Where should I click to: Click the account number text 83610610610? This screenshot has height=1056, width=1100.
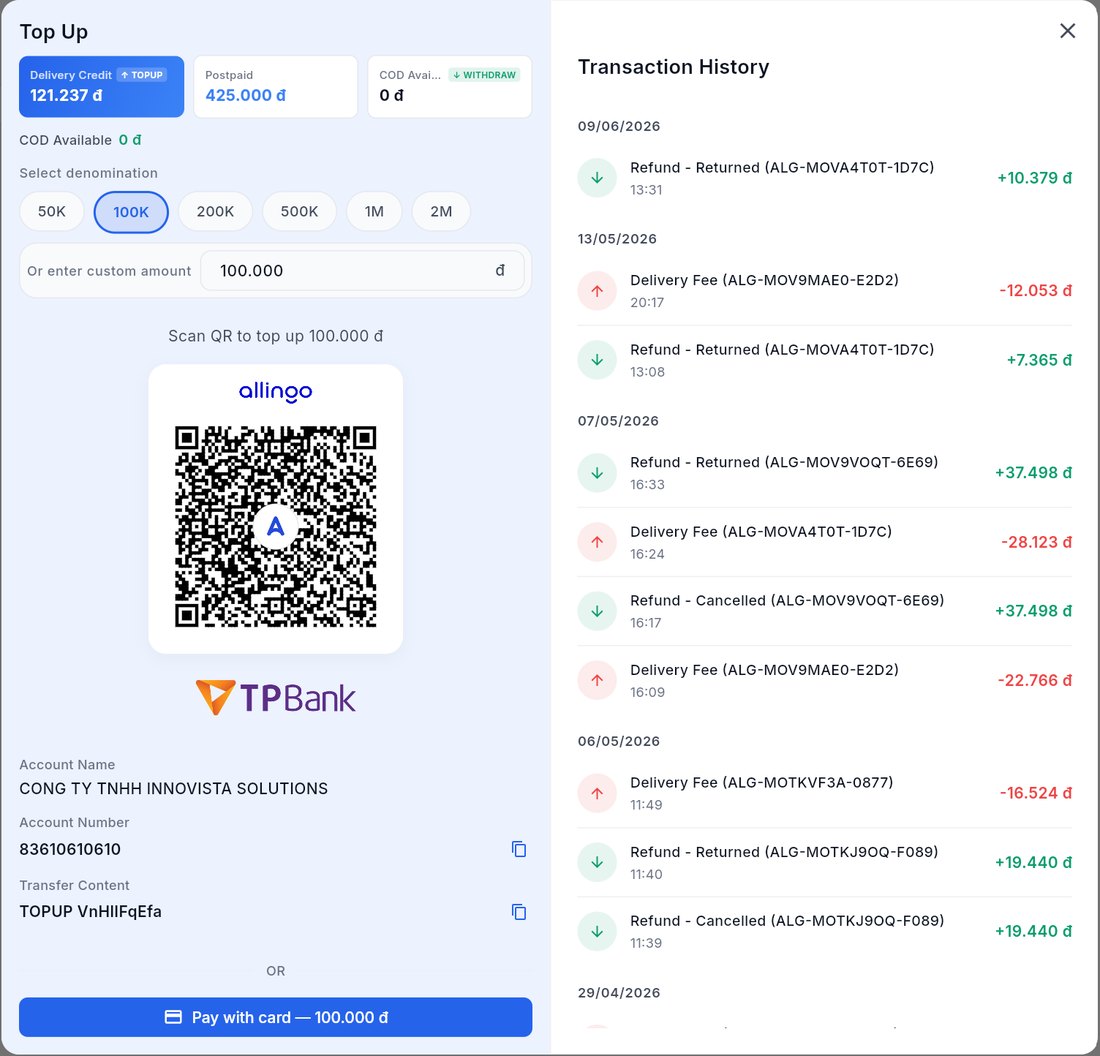tap(70, 849)
